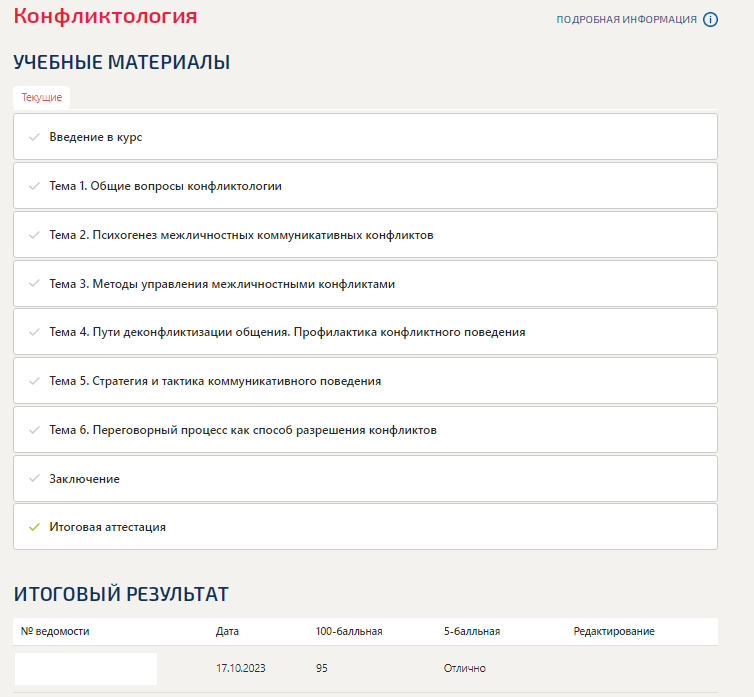Click the Учебные материалы heading
754x697 pixels.
point(122,63)
